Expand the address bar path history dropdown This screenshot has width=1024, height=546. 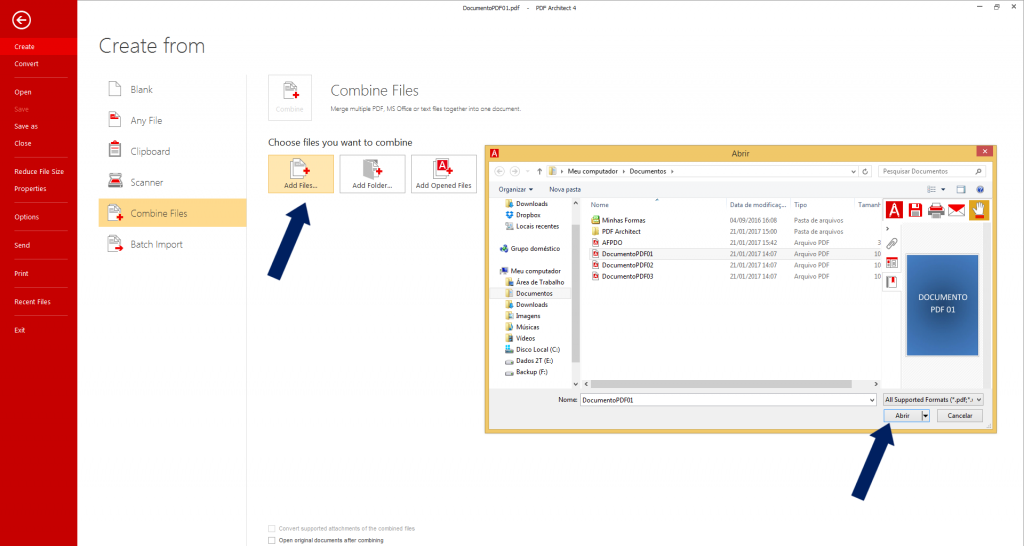(x=853, y=171)
